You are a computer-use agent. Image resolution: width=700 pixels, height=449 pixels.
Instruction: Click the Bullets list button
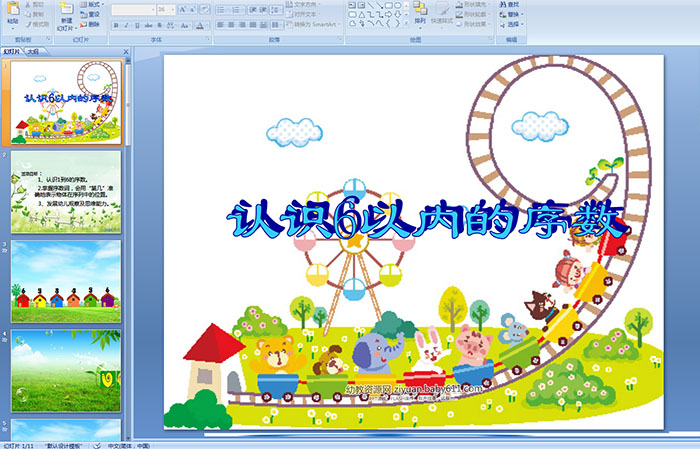click(222, 10)
